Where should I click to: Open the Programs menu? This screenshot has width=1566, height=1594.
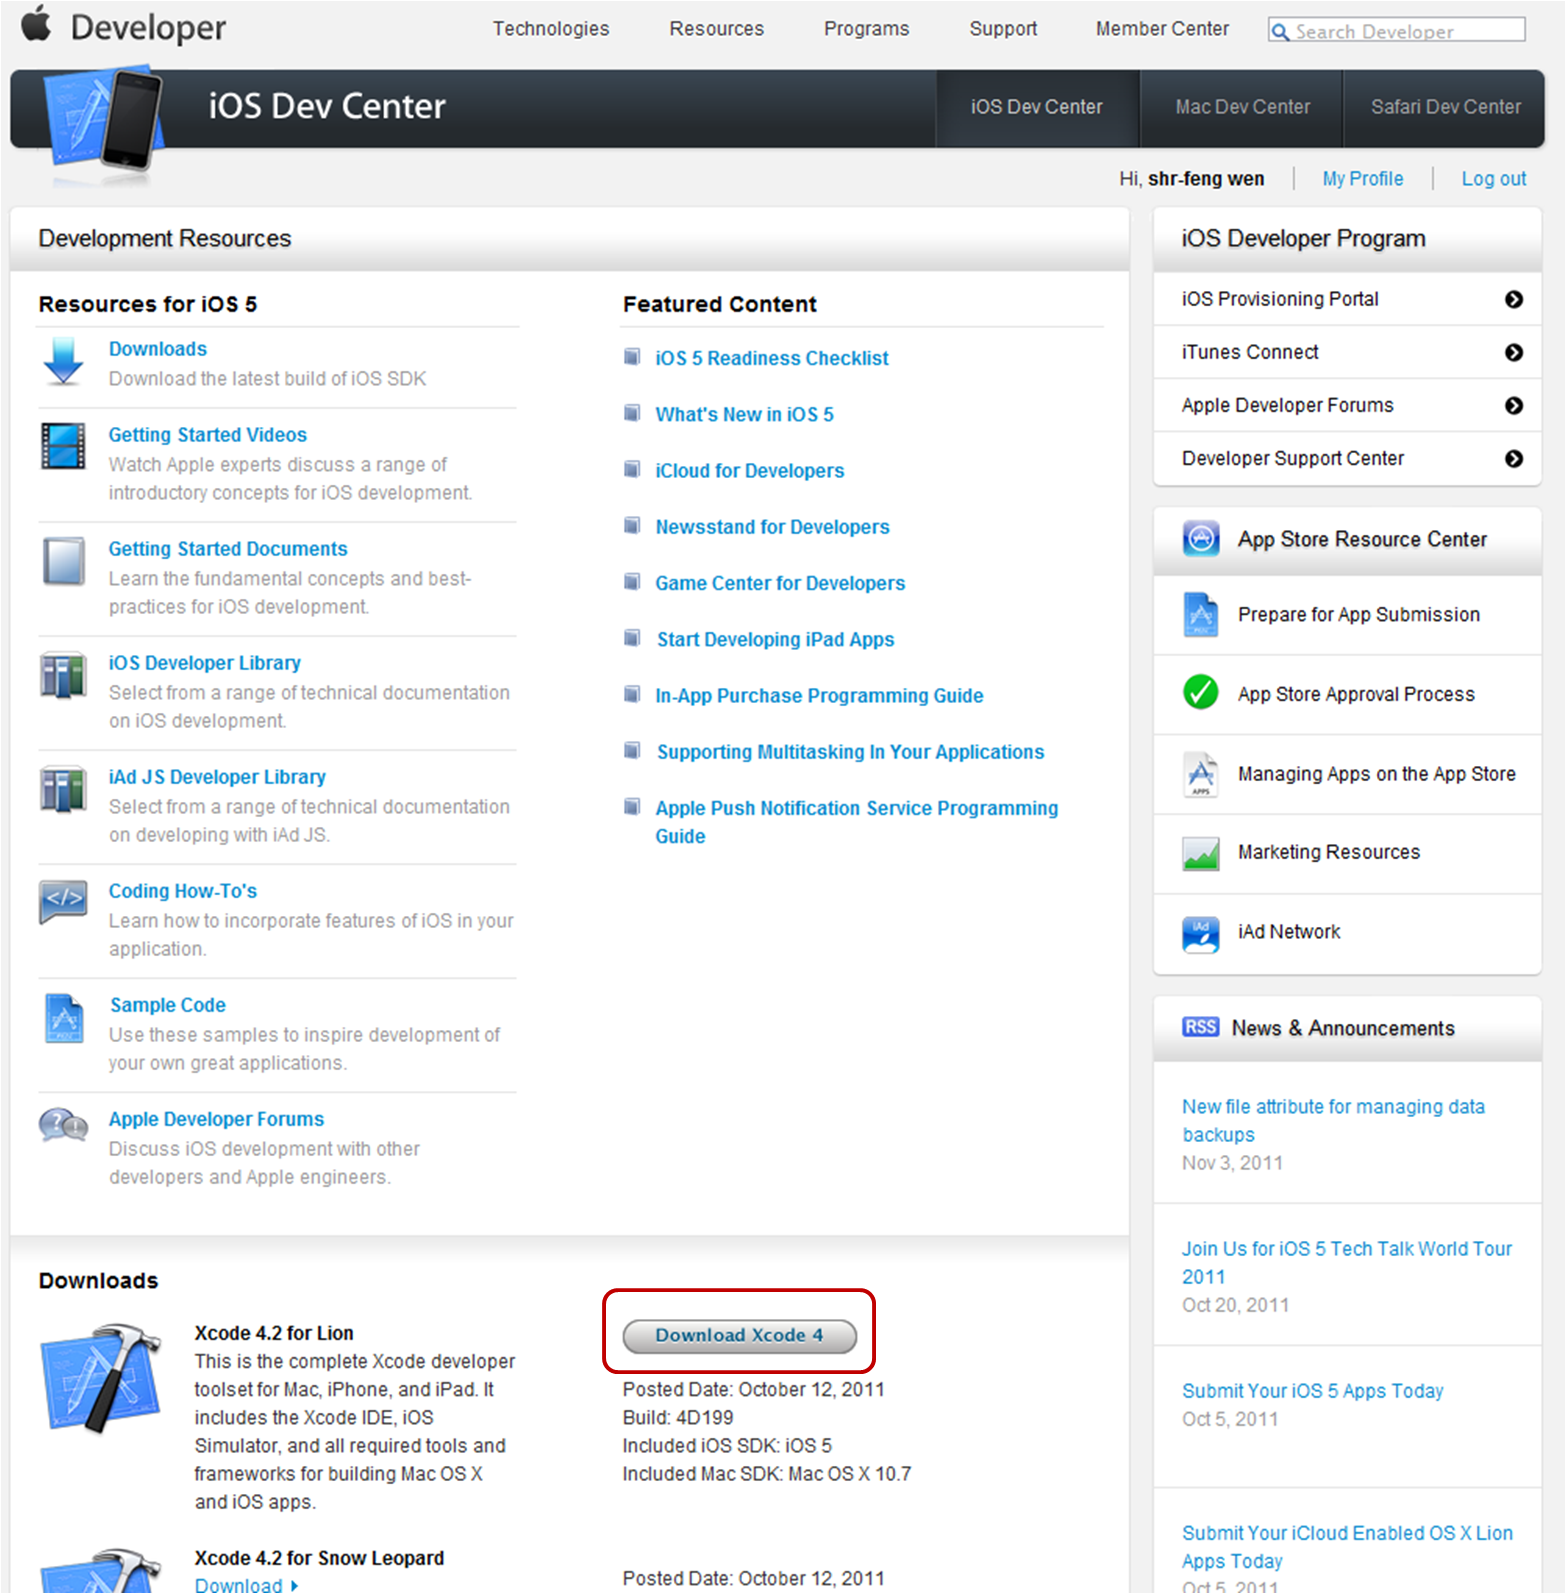click(867, 29)
